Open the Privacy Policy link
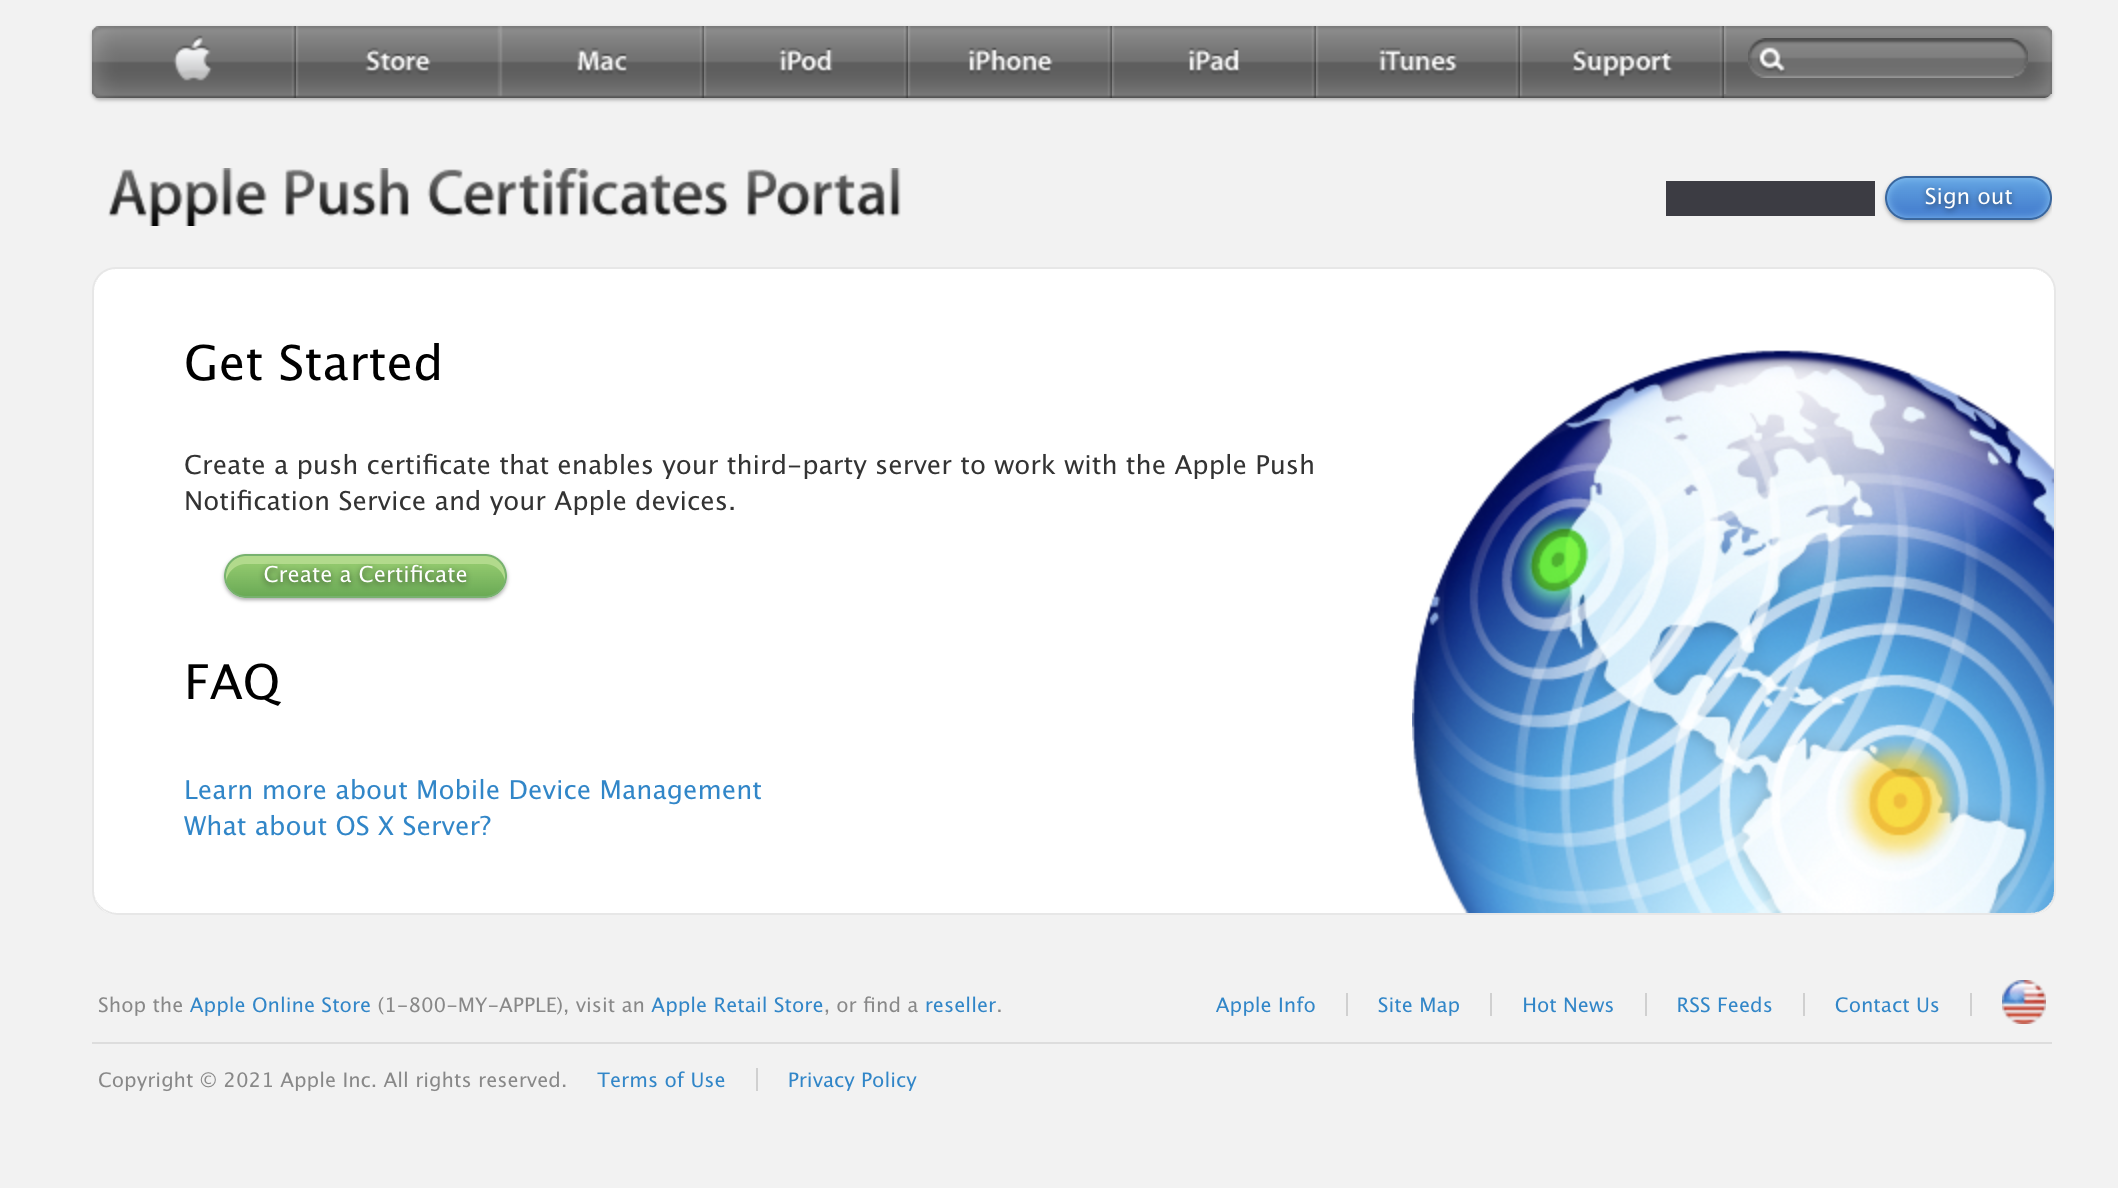The image size is (2118, 1188). [852, 1080]
